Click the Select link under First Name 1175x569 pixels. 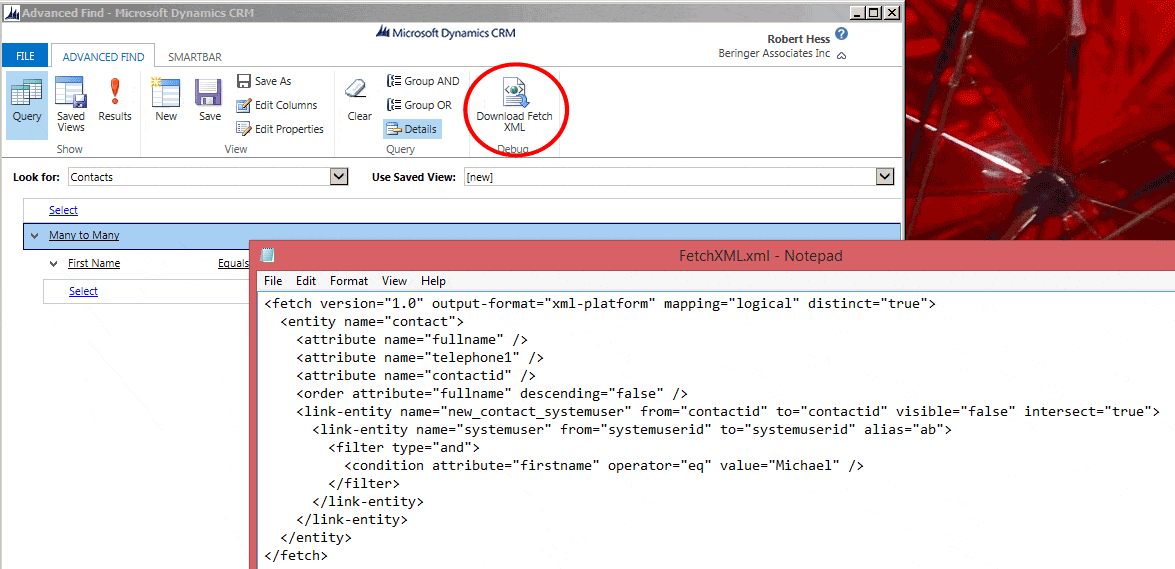[x=83, y=291]
